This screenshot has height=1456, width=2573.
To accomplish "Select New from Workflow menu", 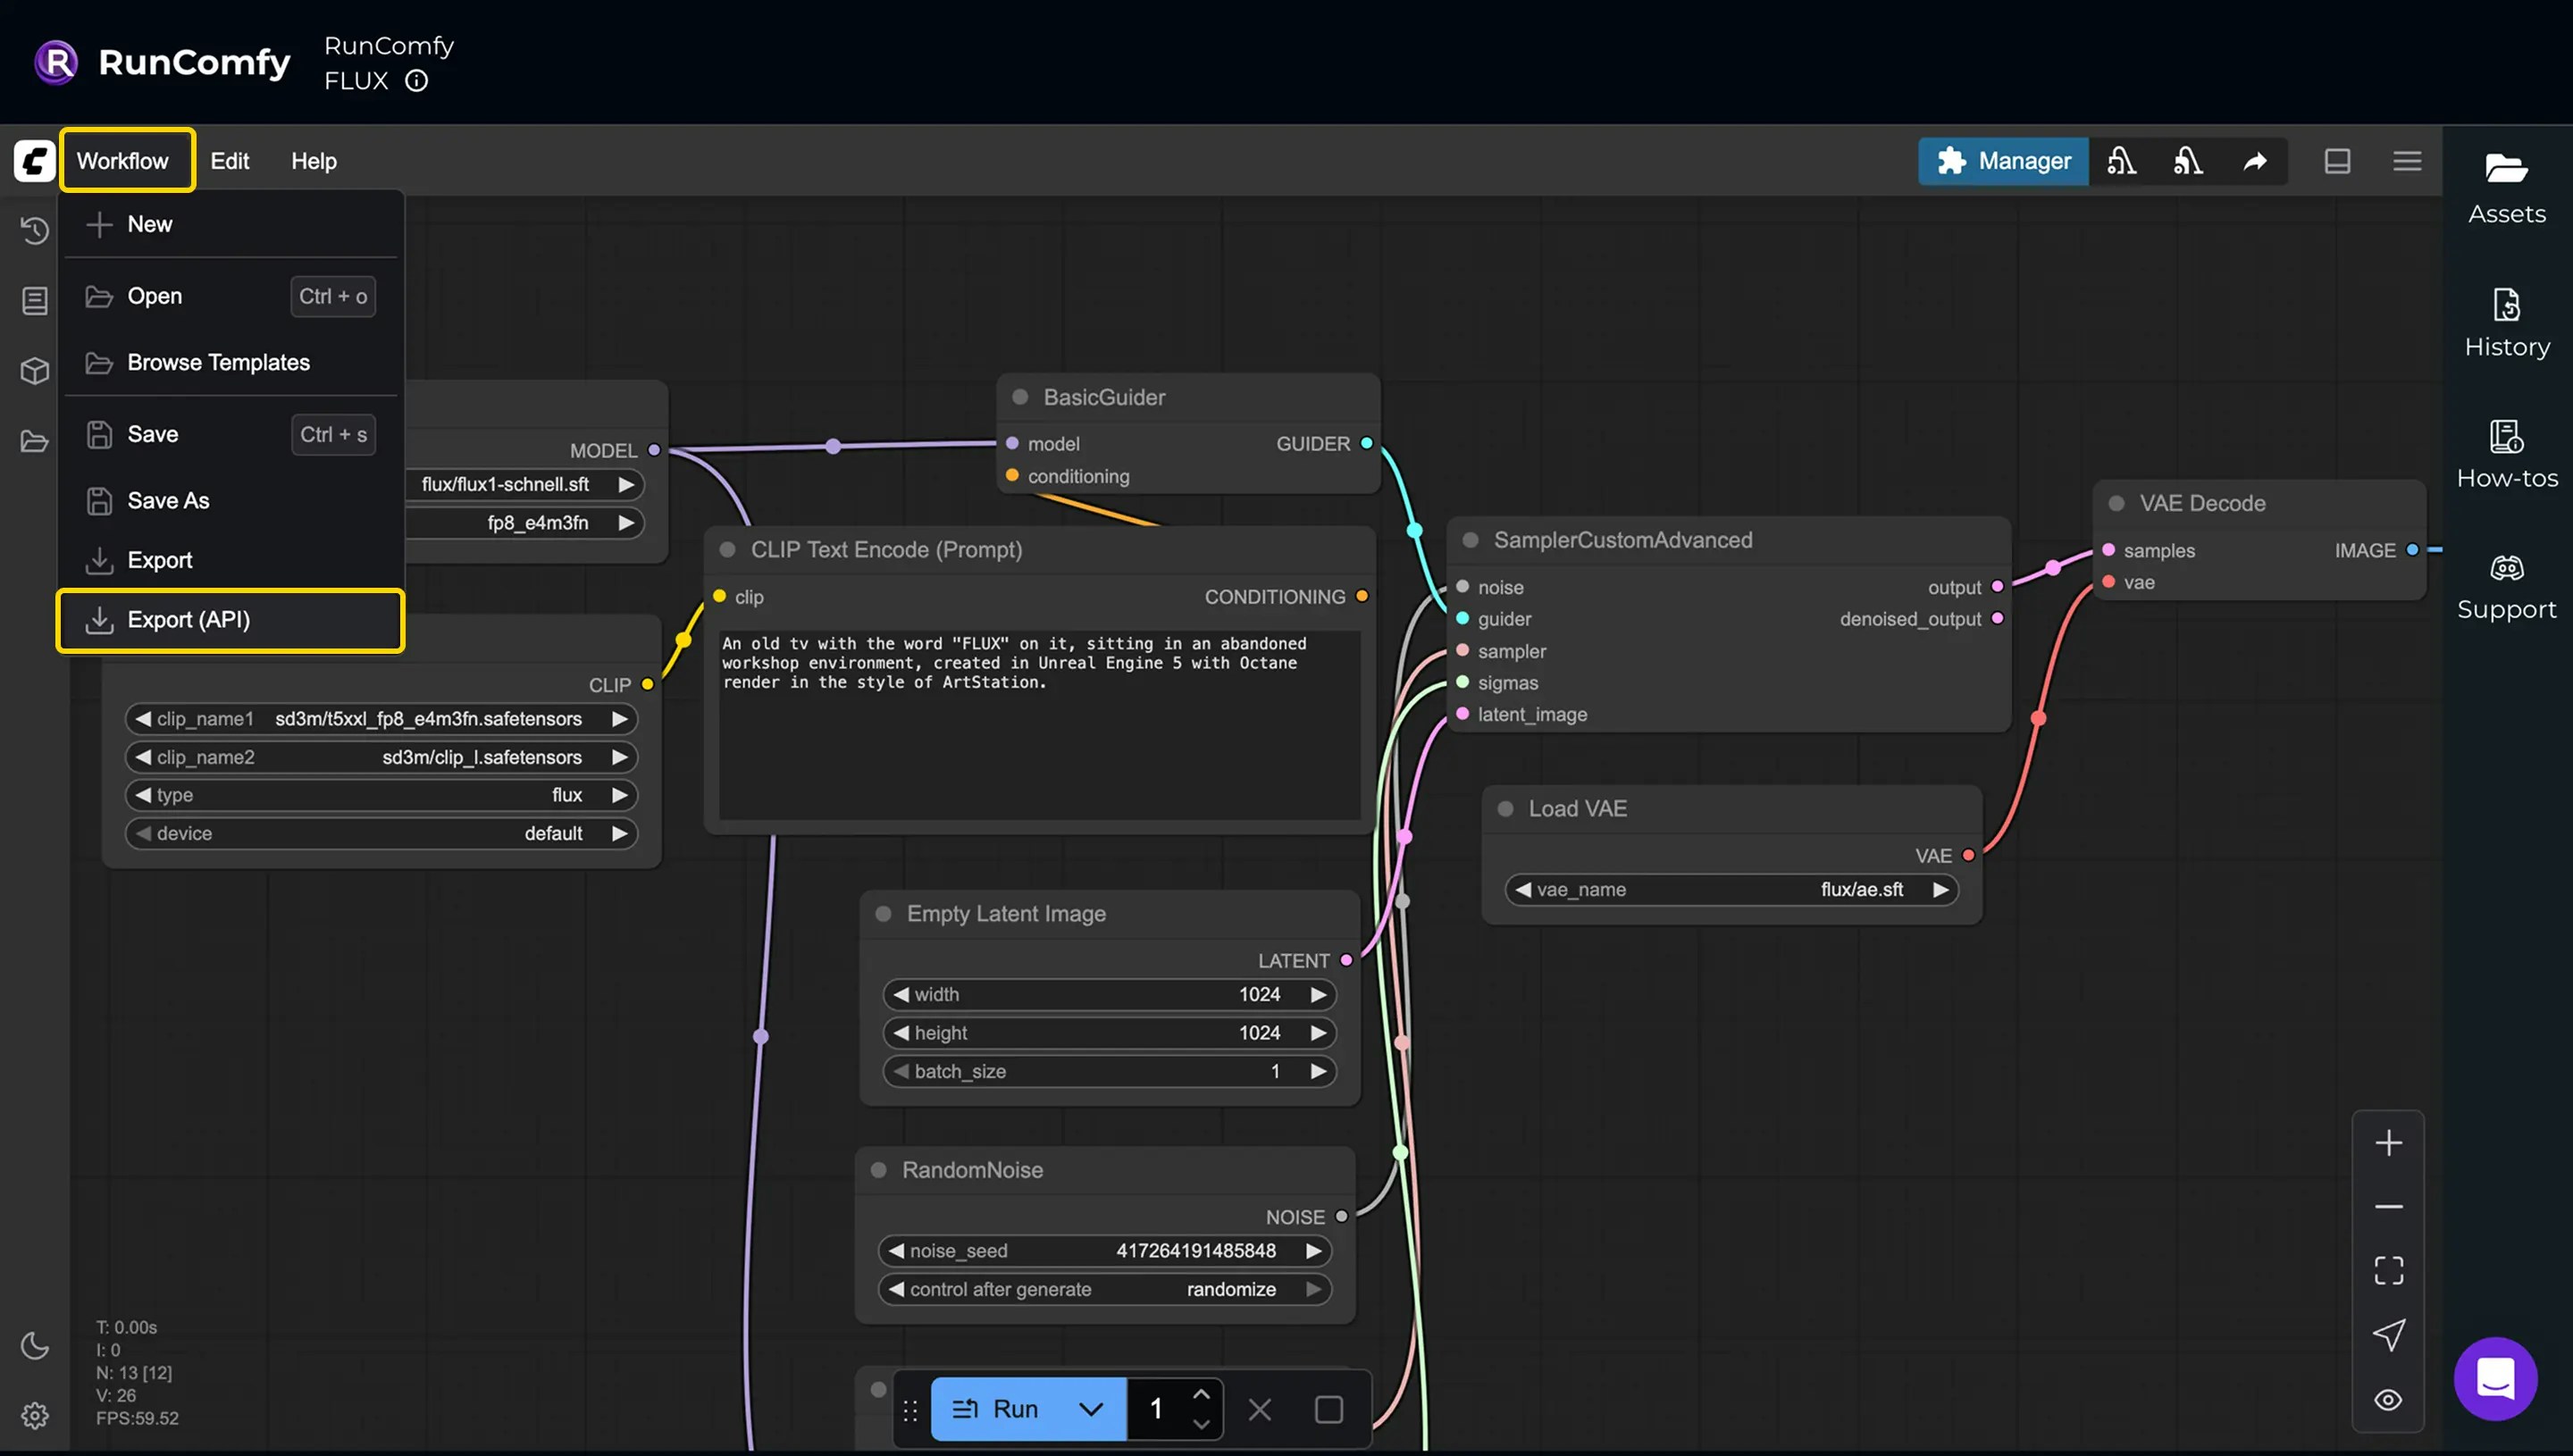I will coord(231,224).
